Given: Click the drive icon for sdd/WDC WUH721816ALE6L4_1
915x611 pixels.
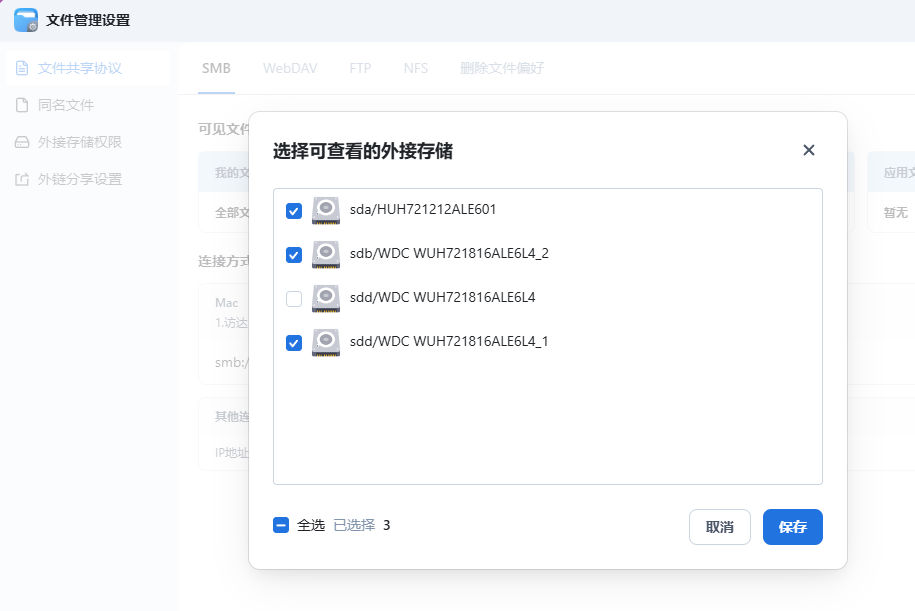Looking at the screenshot, I should point(326,343).
